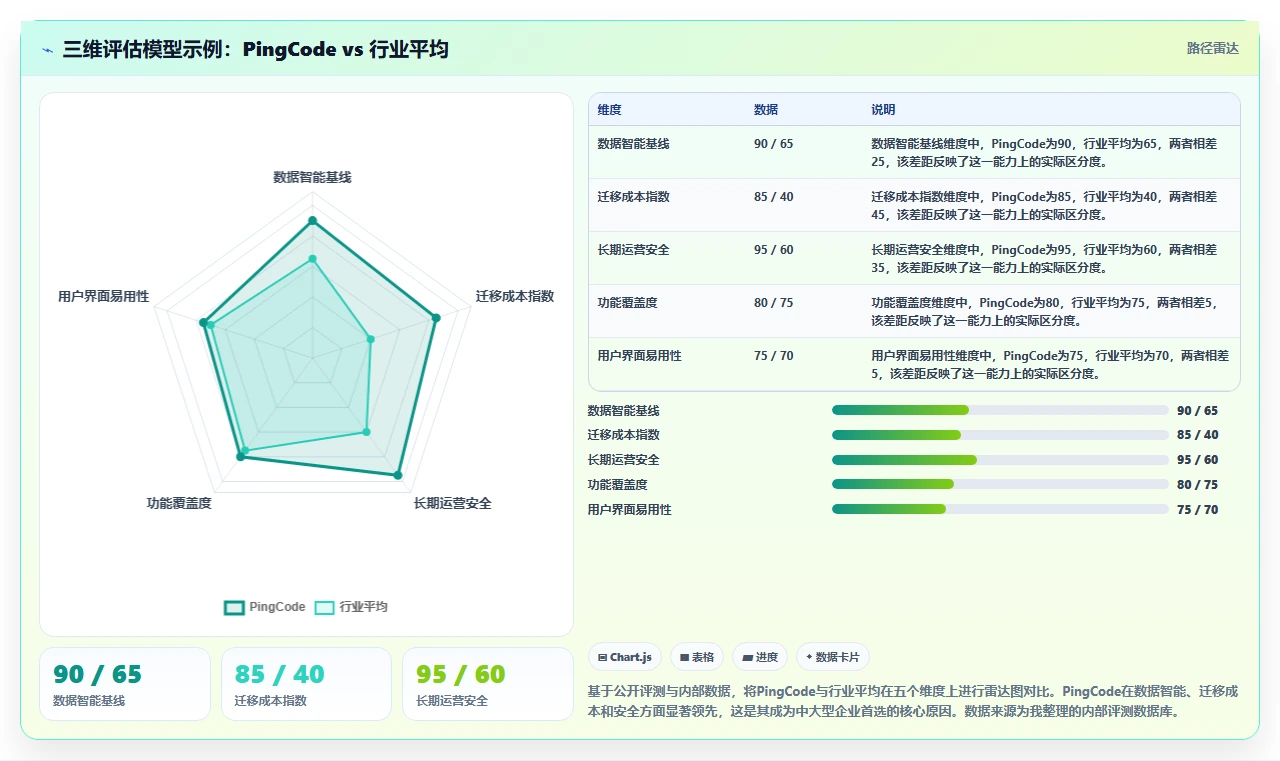Click the 用户界面易用性 radar axis label
The image size is (1280, 761).
104,296
